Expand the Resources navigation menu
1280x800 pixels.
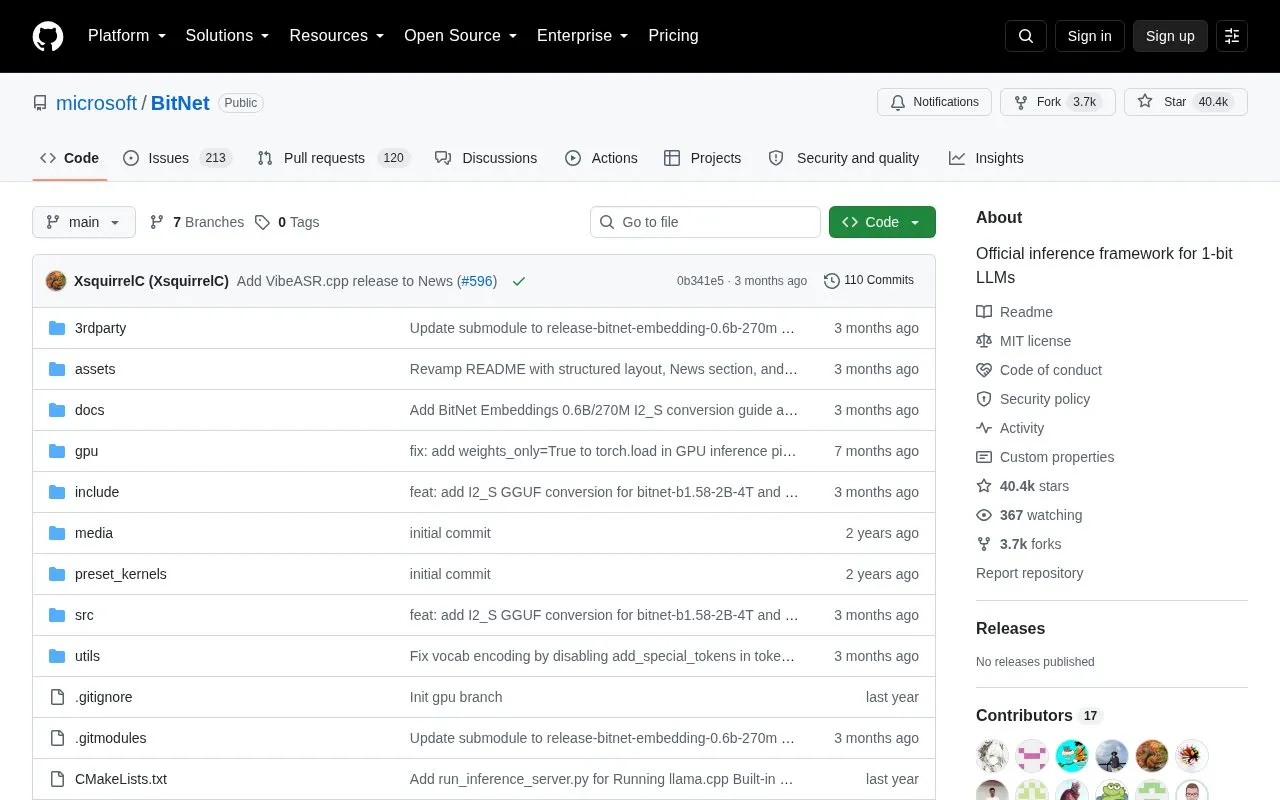tap(336, 36)
